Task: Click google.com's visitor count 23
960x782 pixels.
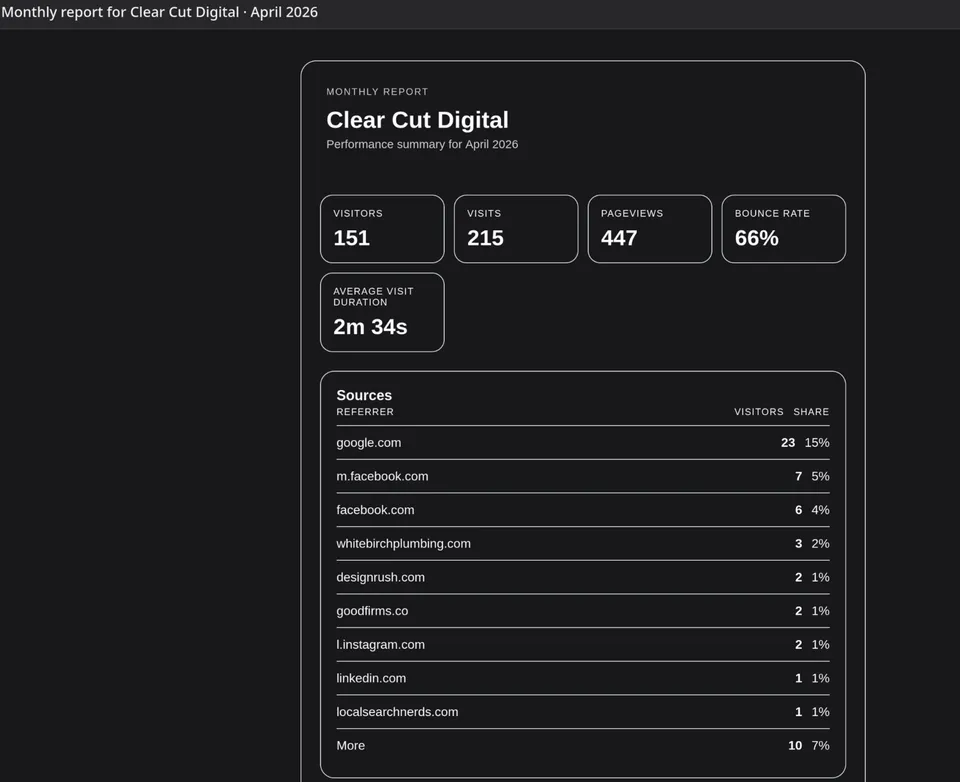Action: coord(788,443)
